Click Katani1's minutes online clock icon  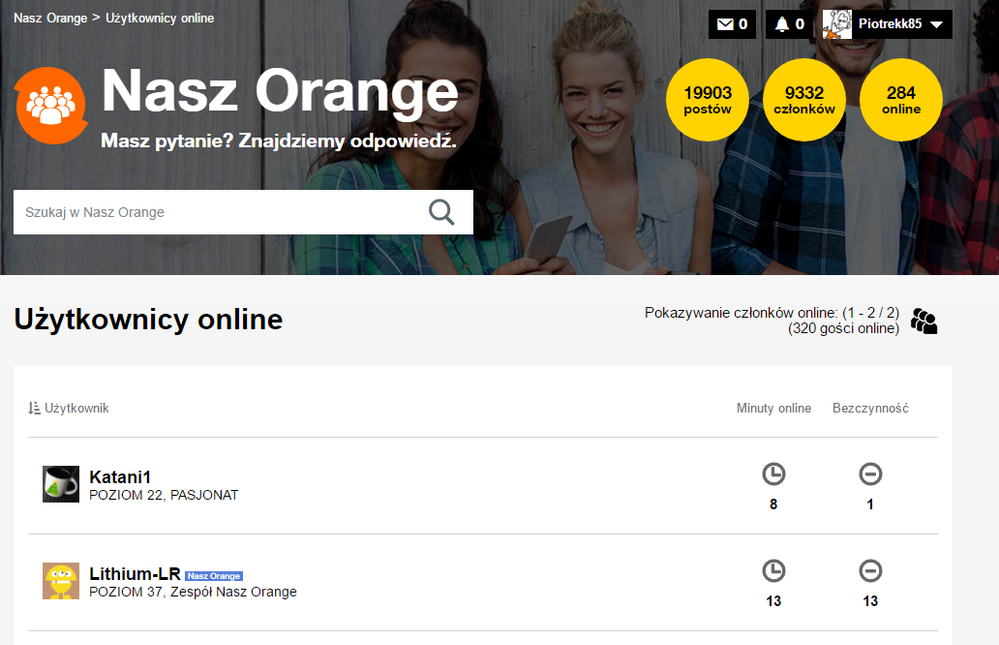pos(773,474)
